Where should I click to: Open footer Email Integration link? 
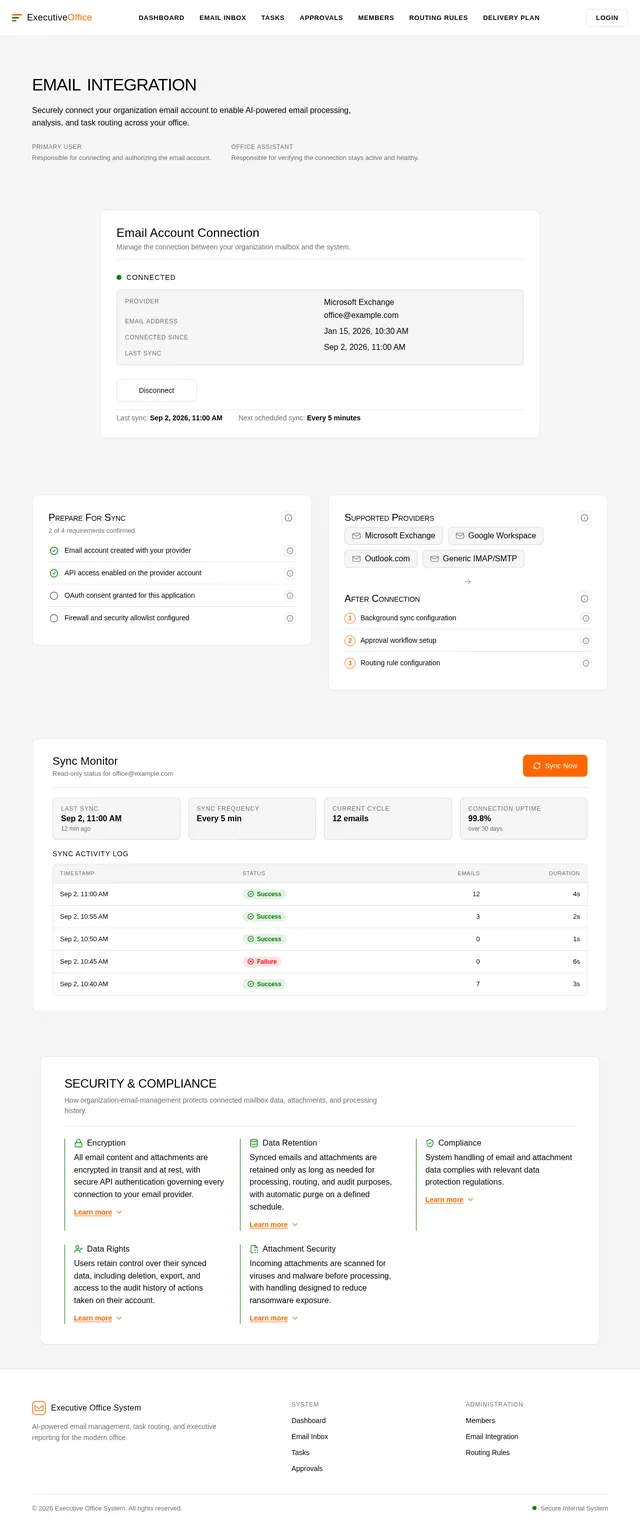(492, 1436)
